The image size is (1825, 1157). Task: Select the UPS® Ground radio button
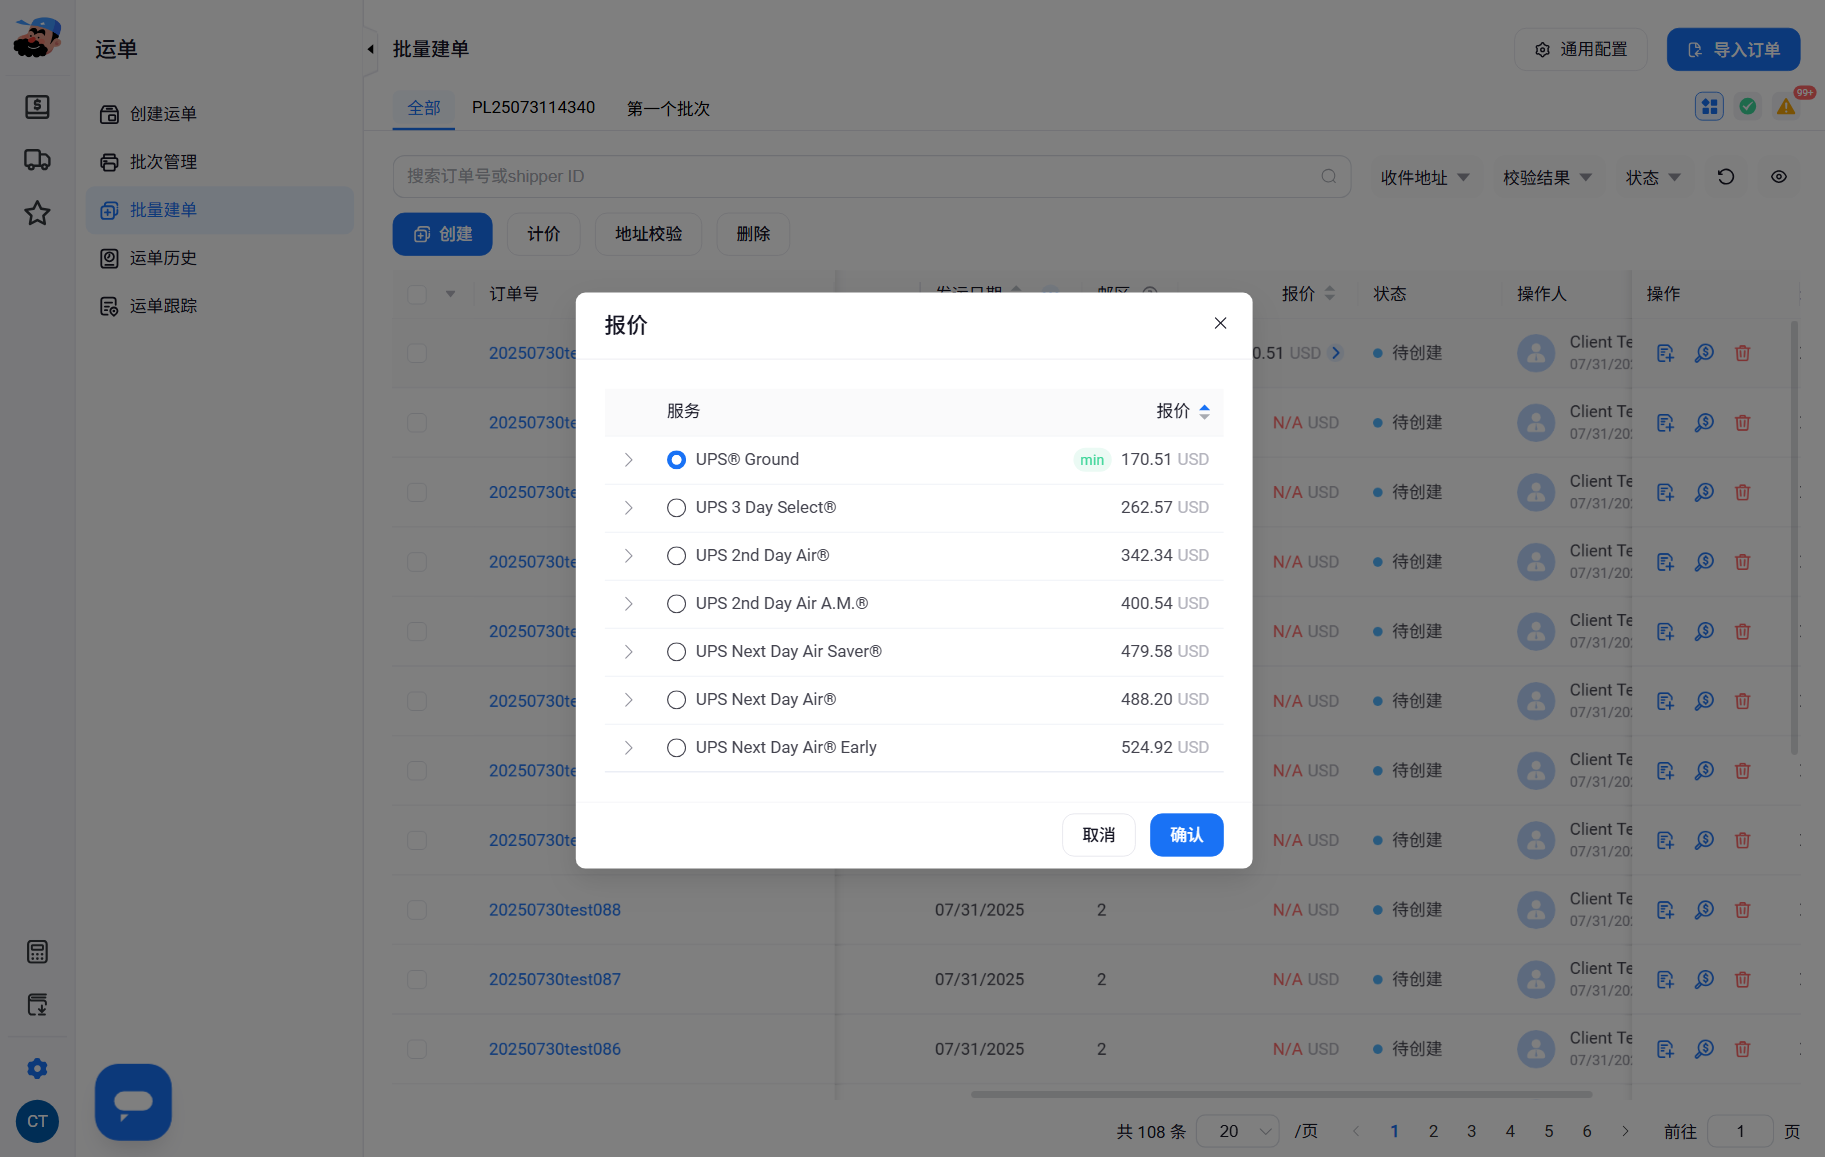coord(676,460)
